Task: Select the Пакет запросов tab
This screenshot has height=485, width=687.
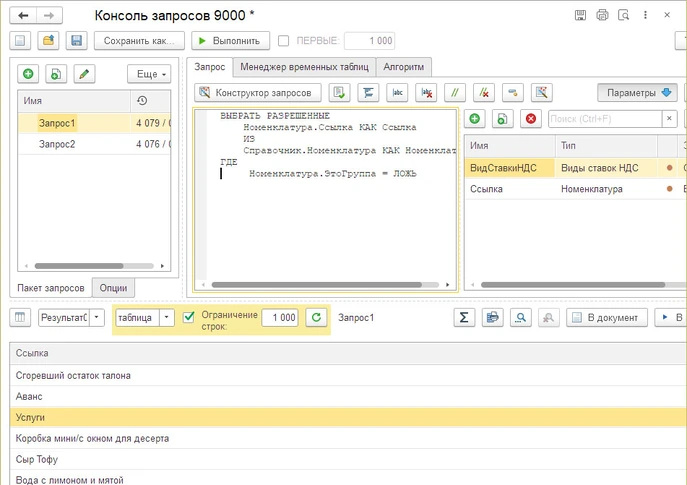Action: pyautogui.click(x=50, y=288)
